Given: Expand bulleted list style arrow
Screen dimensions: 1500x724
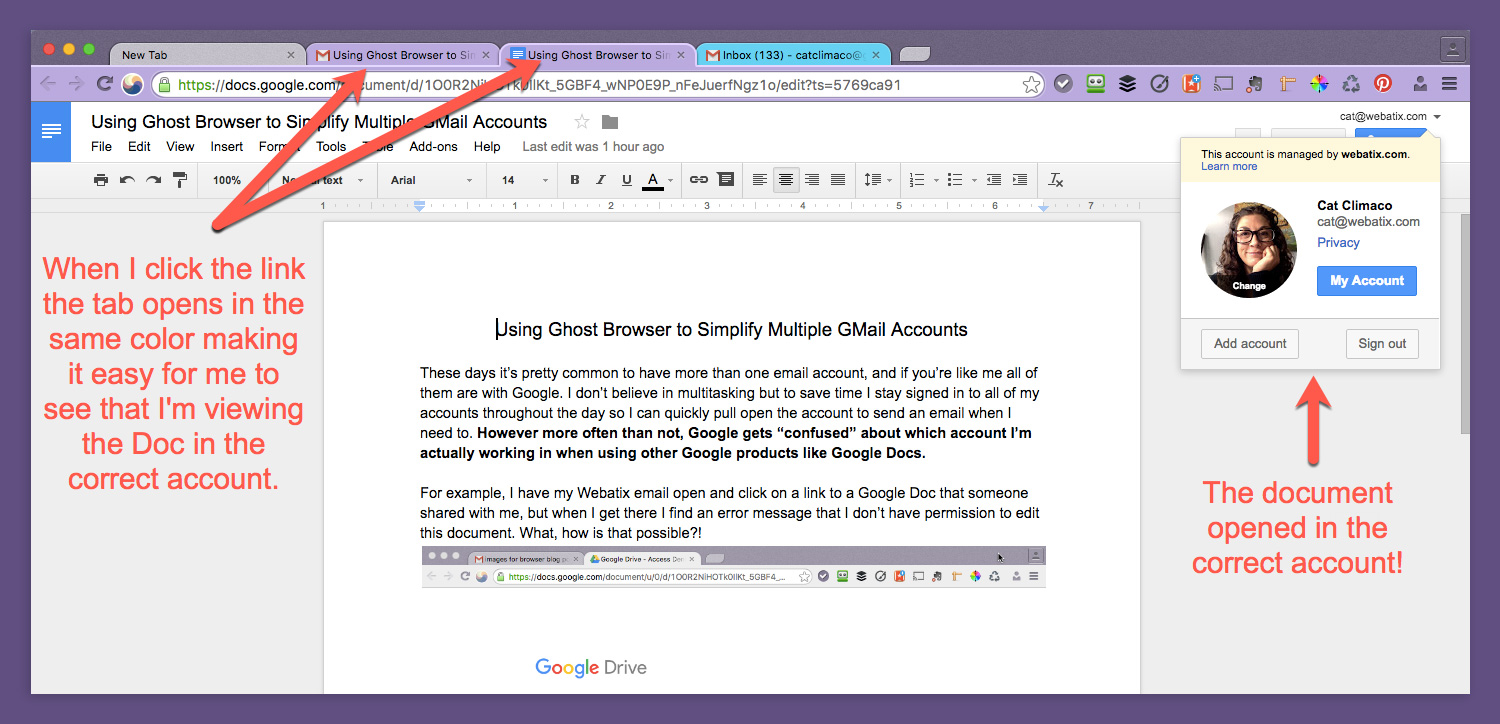Looking at the screenshot, I should click(x=973, y=181).
